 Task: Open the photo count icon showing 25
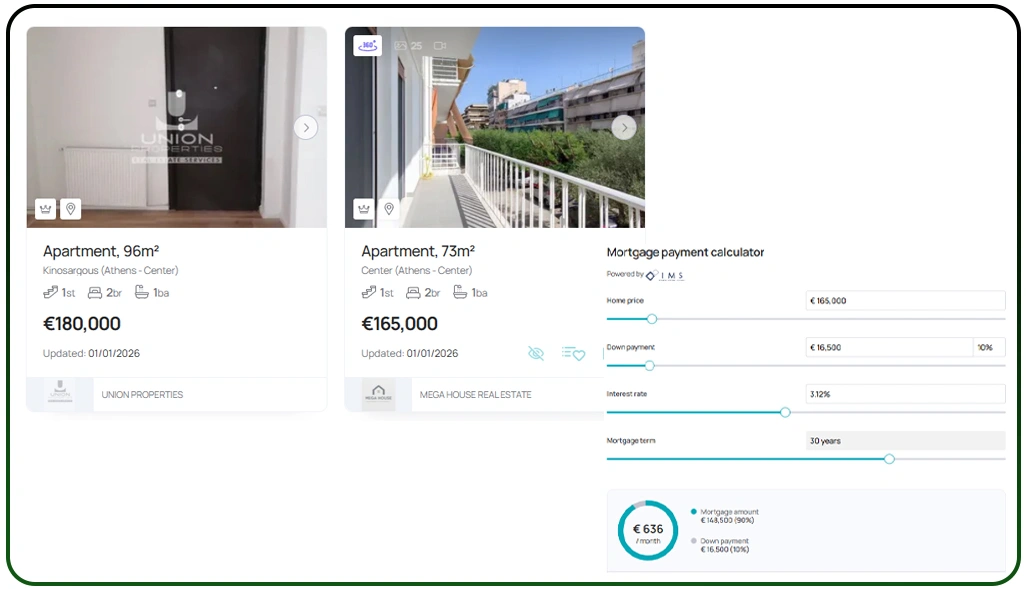tap(408, 46)
